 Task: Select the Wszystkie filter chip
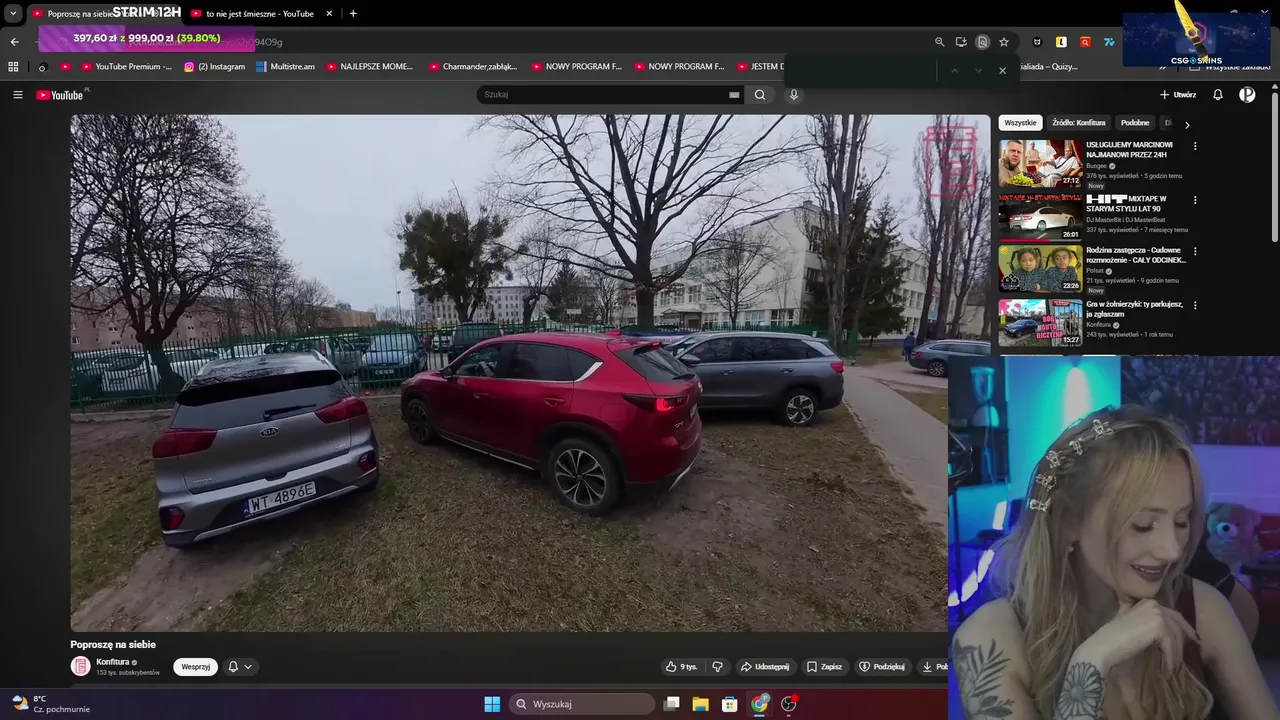(x=1020, y=123)
